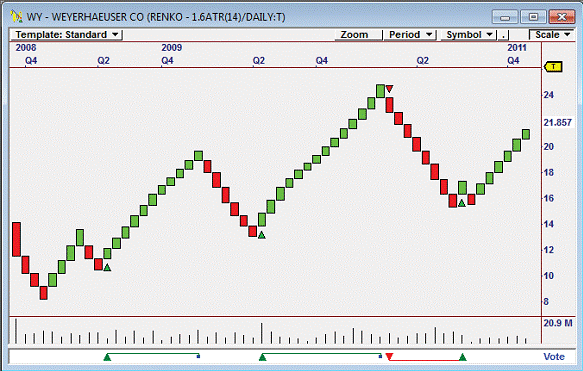Click the 20.9 M volume label
The height and width of the screenshot is (371, 583).
point(558,323)
